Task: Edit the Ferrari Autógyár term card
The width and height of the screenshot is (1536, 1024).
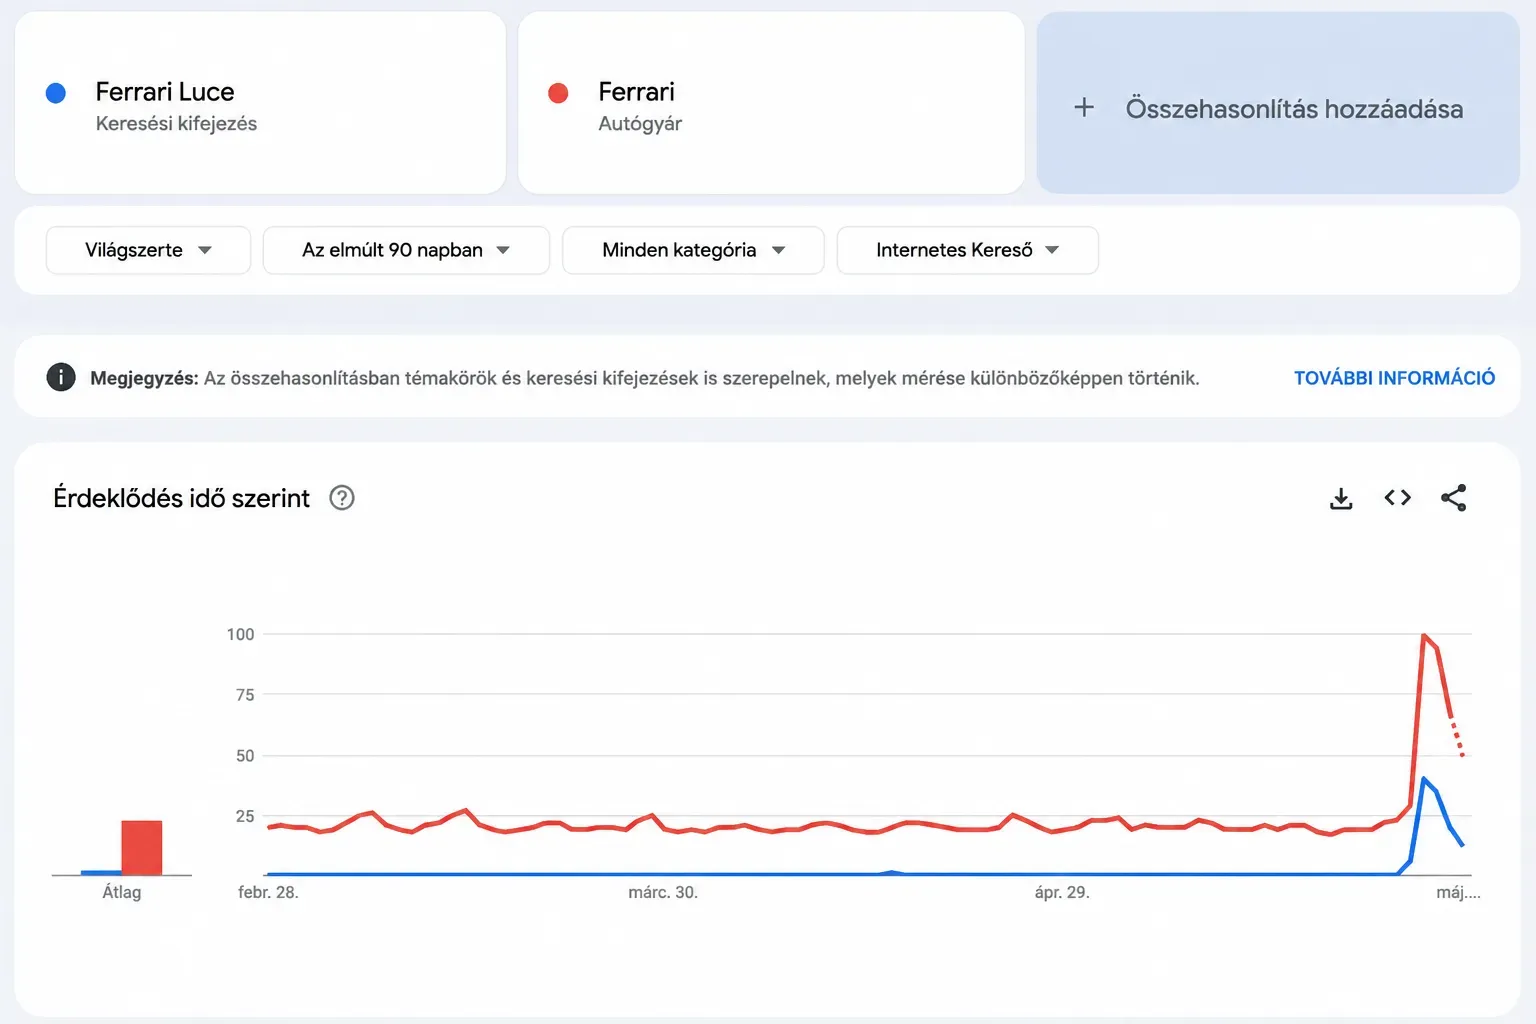Action: [771, 103]
